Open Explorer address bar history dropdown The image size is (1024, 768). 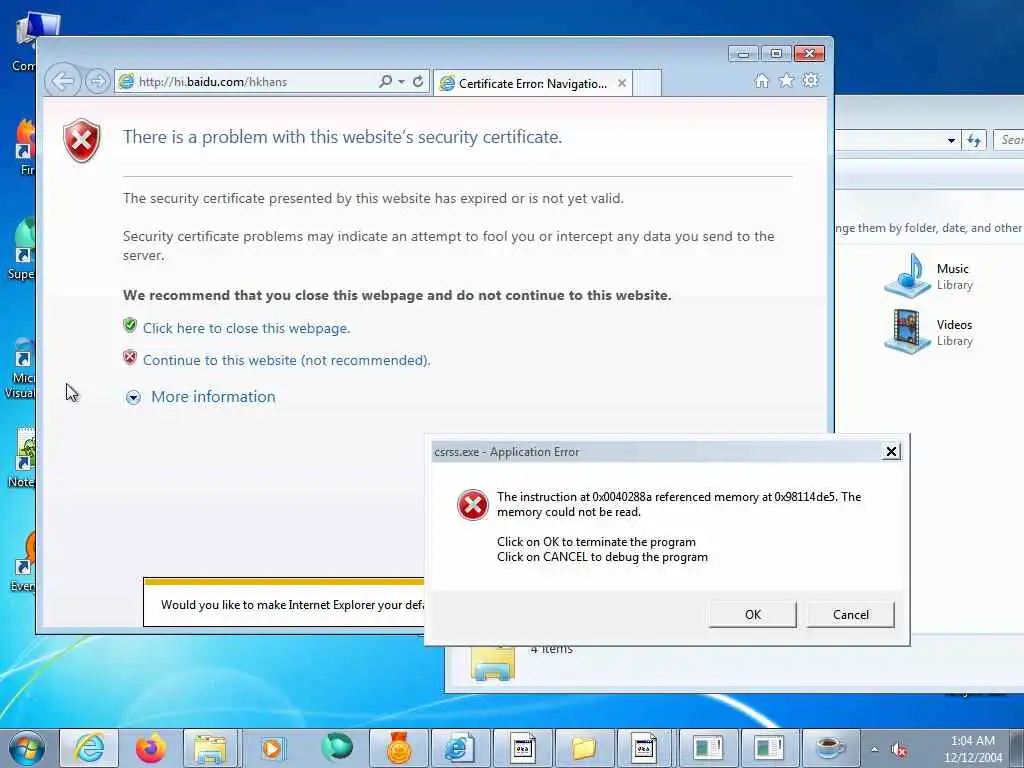click(951, 140)
